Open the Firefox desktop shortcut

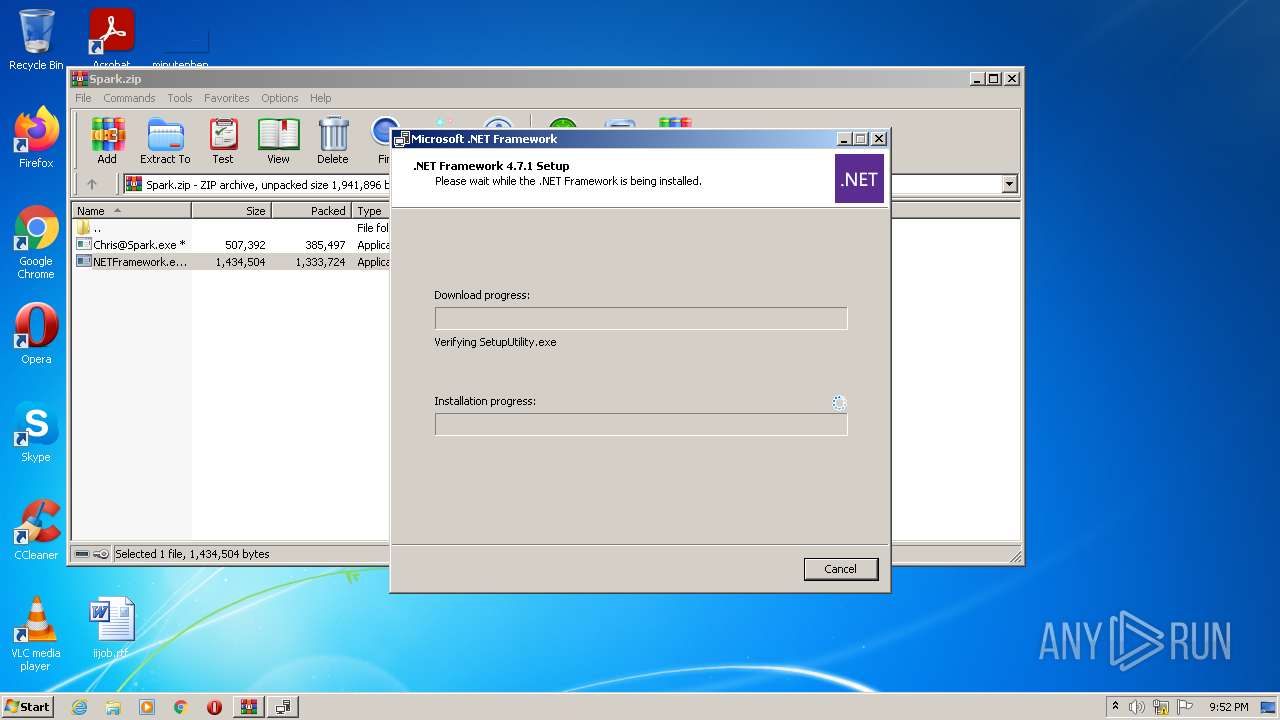click(36, 138)
